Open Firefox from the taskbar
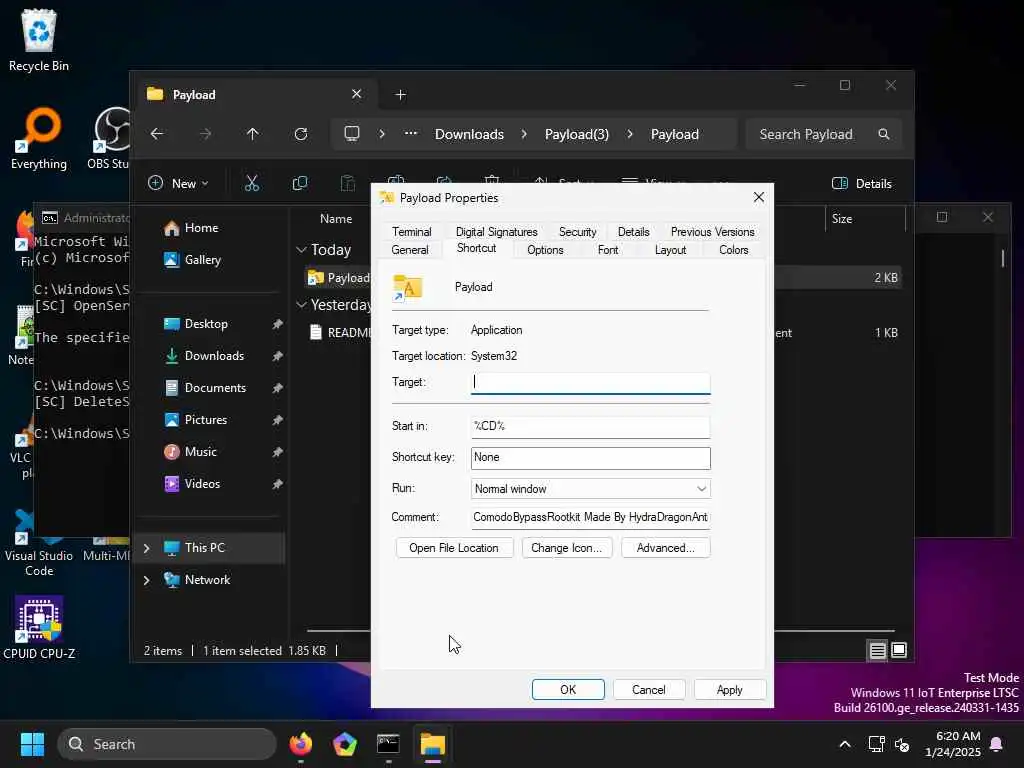 (300, 744)
